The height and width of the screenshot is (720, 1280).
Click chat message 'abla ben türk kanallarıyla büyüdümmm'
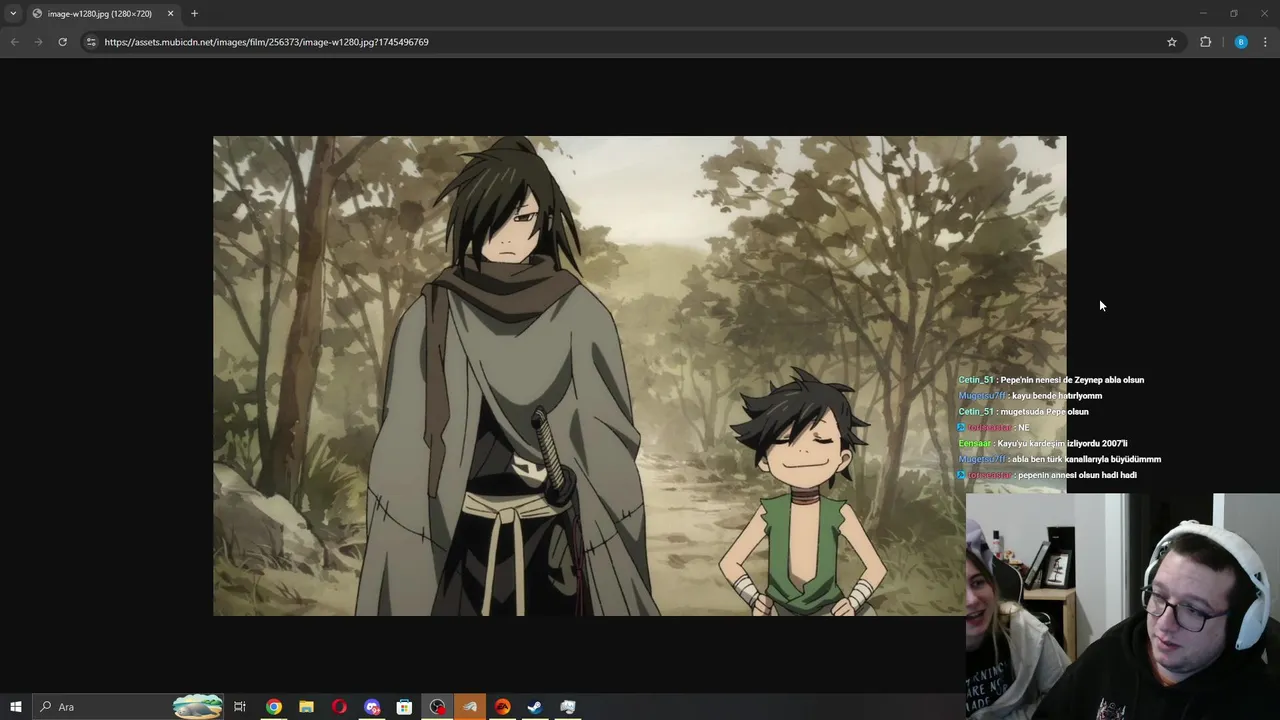[1086, 460]
